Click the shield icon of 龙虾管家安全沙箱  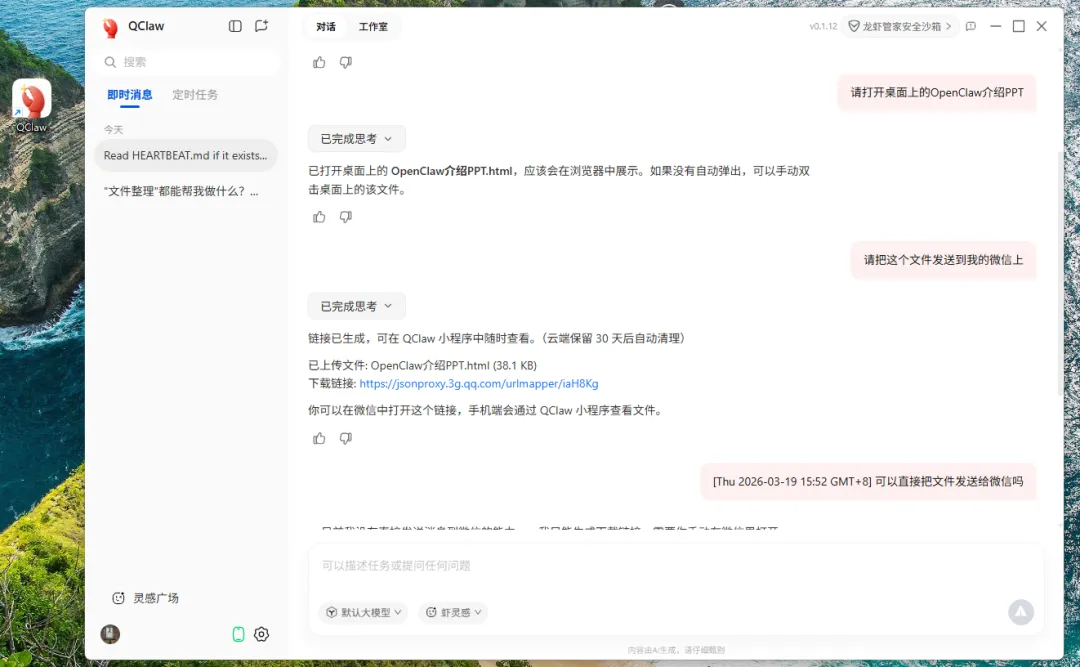pos(853,26)
